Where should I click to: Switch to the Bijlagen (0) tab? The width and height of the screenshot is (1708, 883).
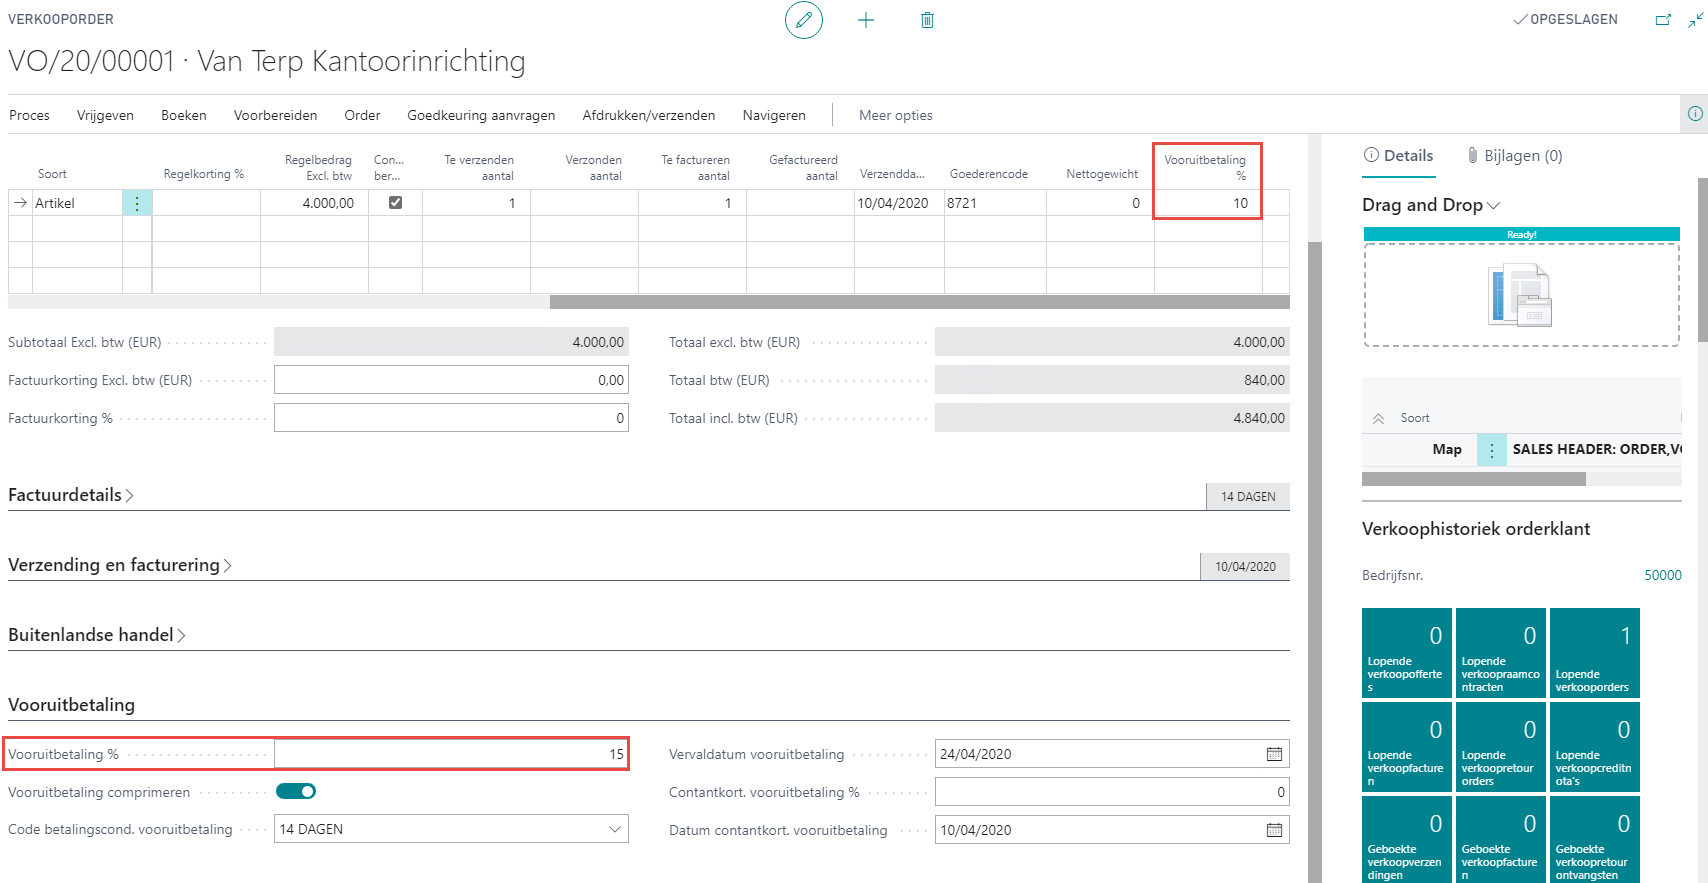1514,156
